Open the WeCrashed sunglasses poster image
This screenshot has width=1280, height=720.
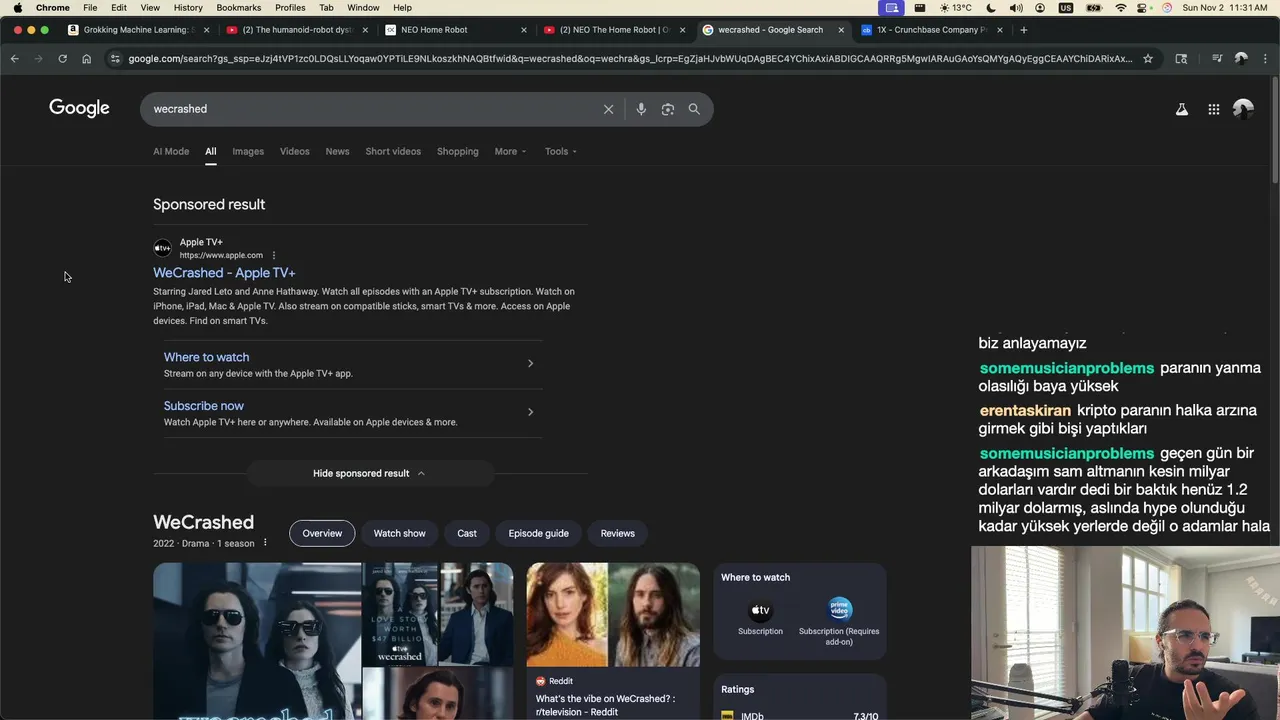coord(257,641)
